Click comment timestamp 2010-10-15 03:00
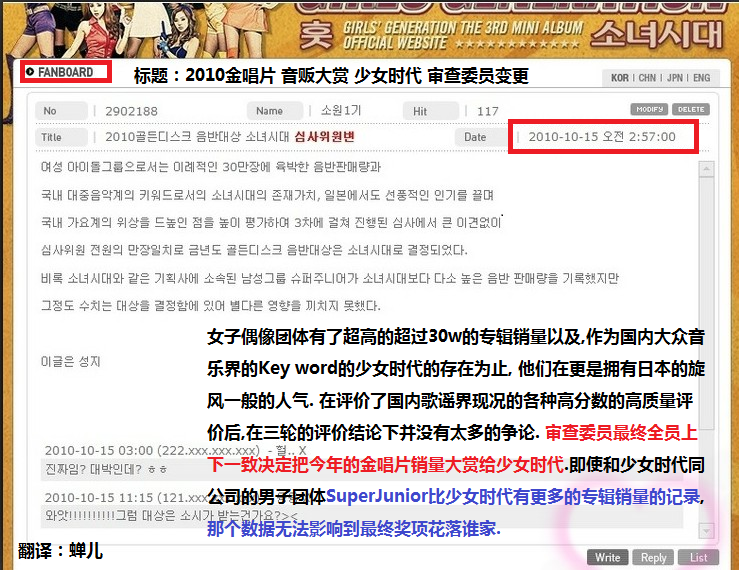 click(99, 451)
